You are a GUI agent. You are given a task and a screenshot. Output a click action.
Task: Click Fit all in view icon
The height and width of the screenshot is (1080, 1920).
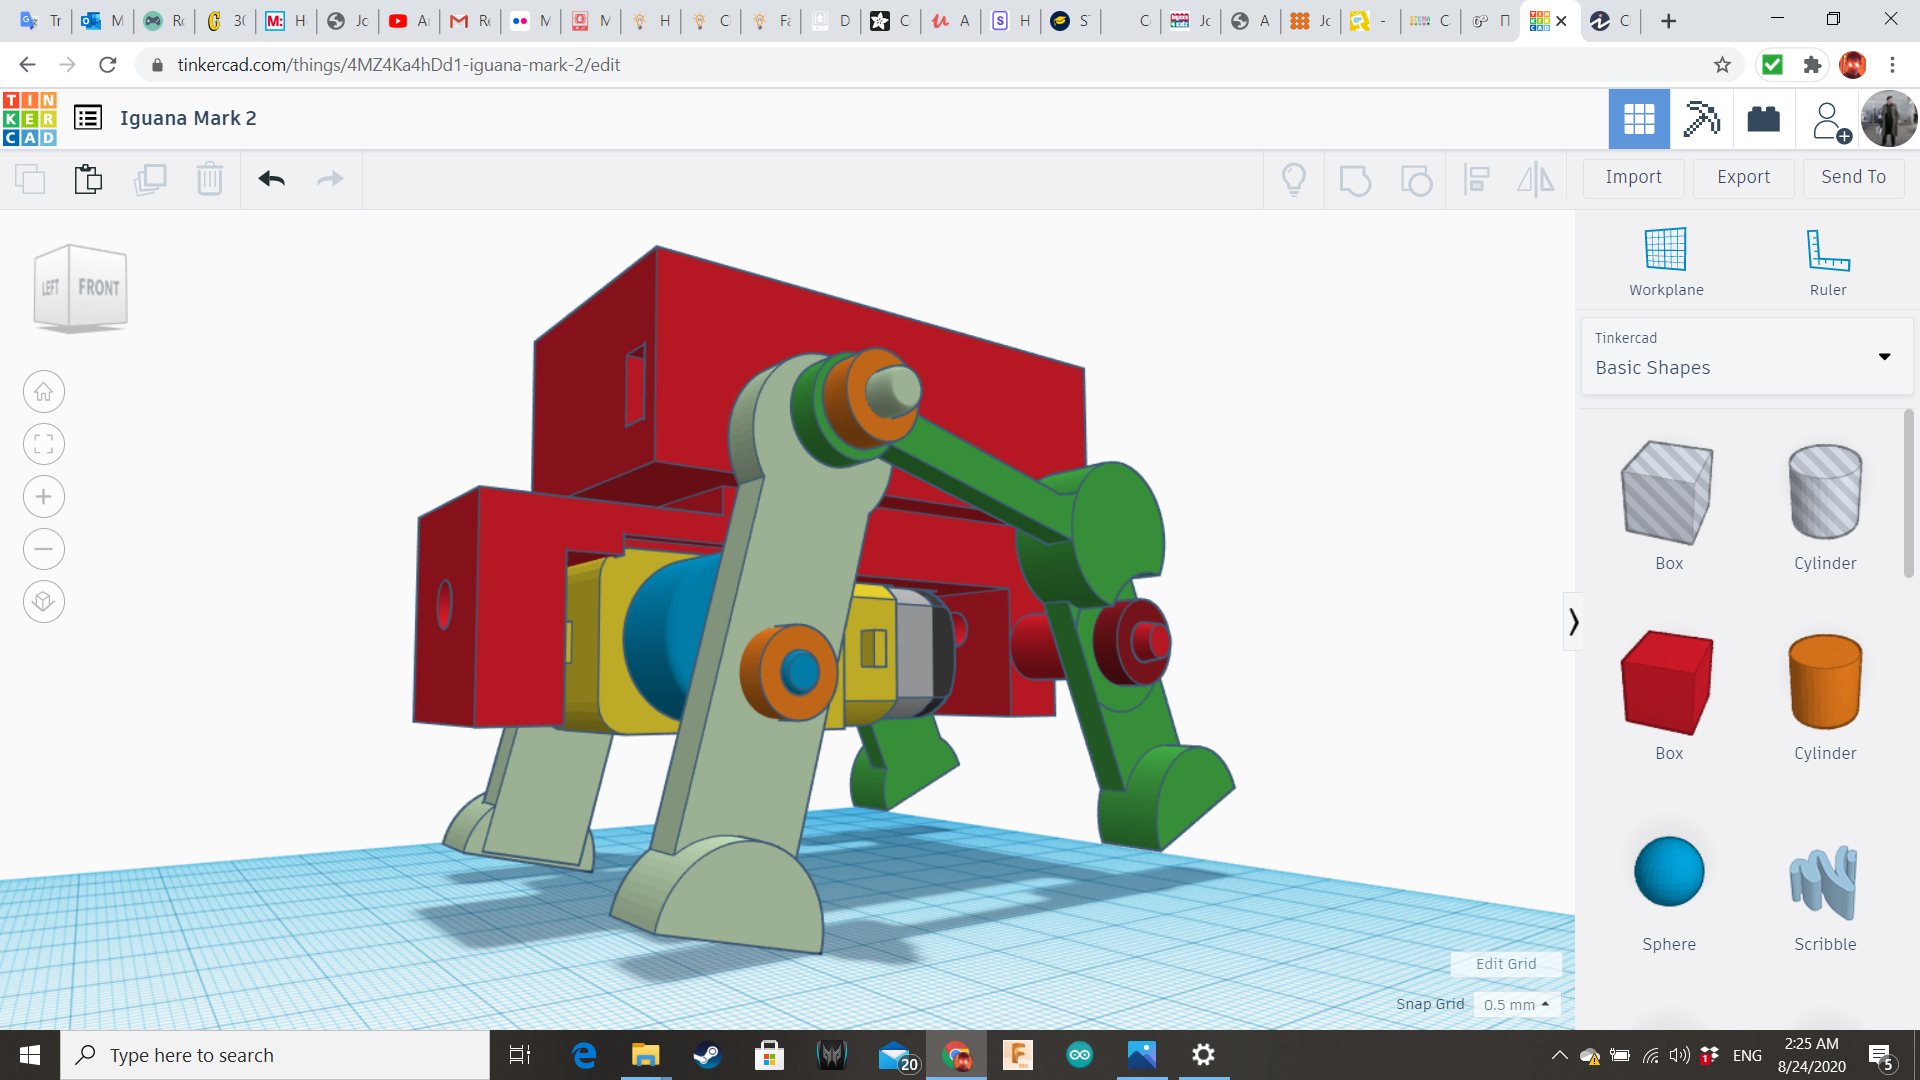[44, 444]
